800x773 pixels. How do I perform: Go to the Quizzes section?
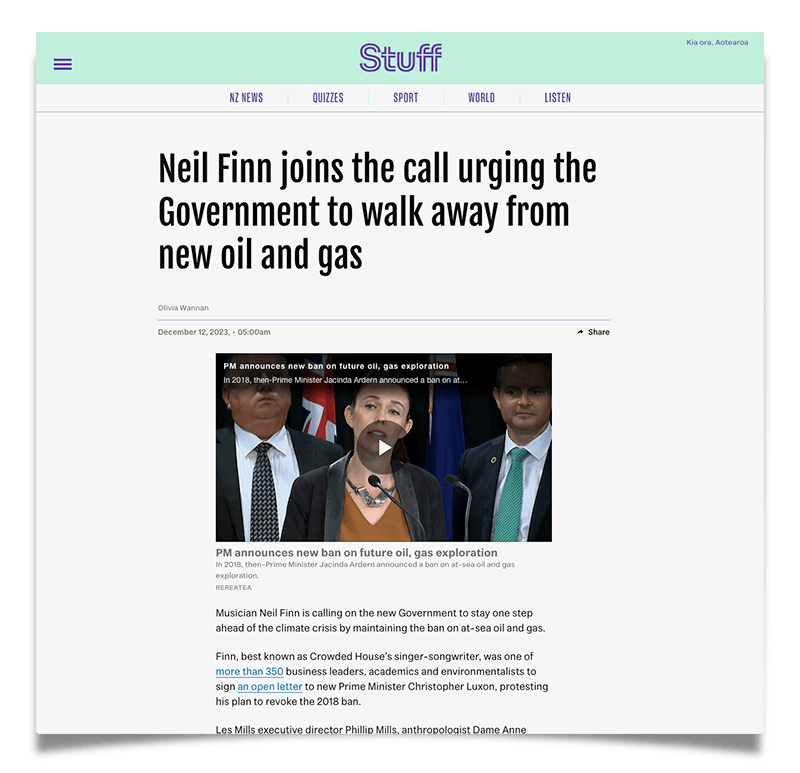(328, 97)
